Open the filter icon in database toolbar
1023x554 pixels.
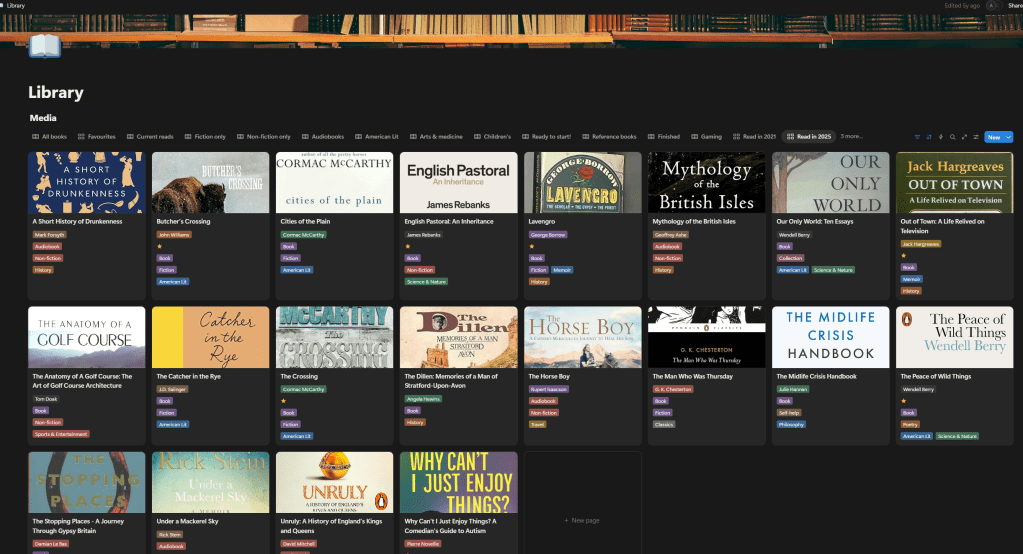[917, 137]
